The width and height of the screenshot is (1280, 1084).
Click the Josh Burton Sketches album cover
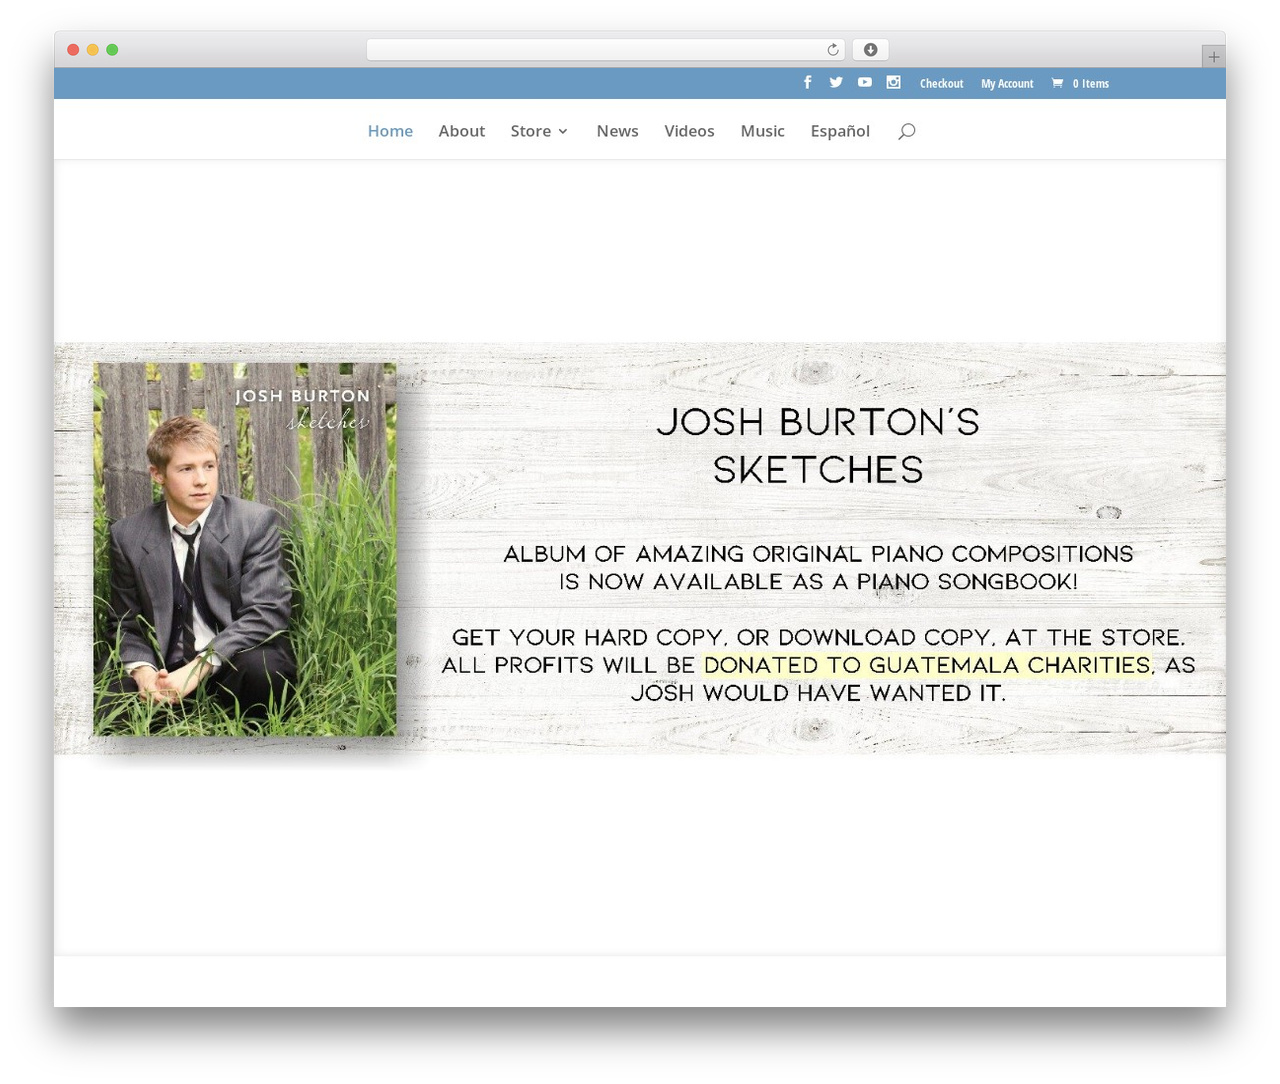(x=245, y=549)
